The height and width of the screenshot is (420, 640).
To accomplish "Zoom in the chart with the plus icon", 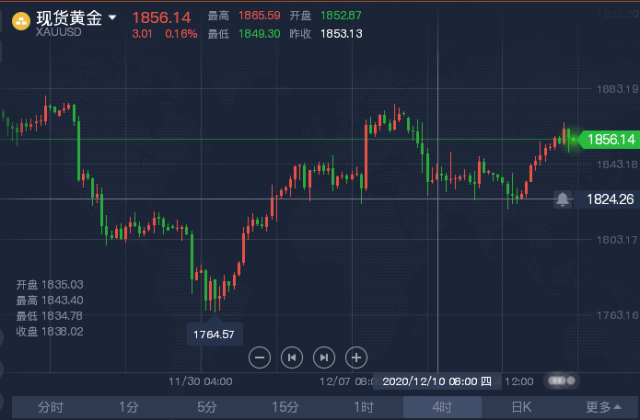I will tap(356, 358).
